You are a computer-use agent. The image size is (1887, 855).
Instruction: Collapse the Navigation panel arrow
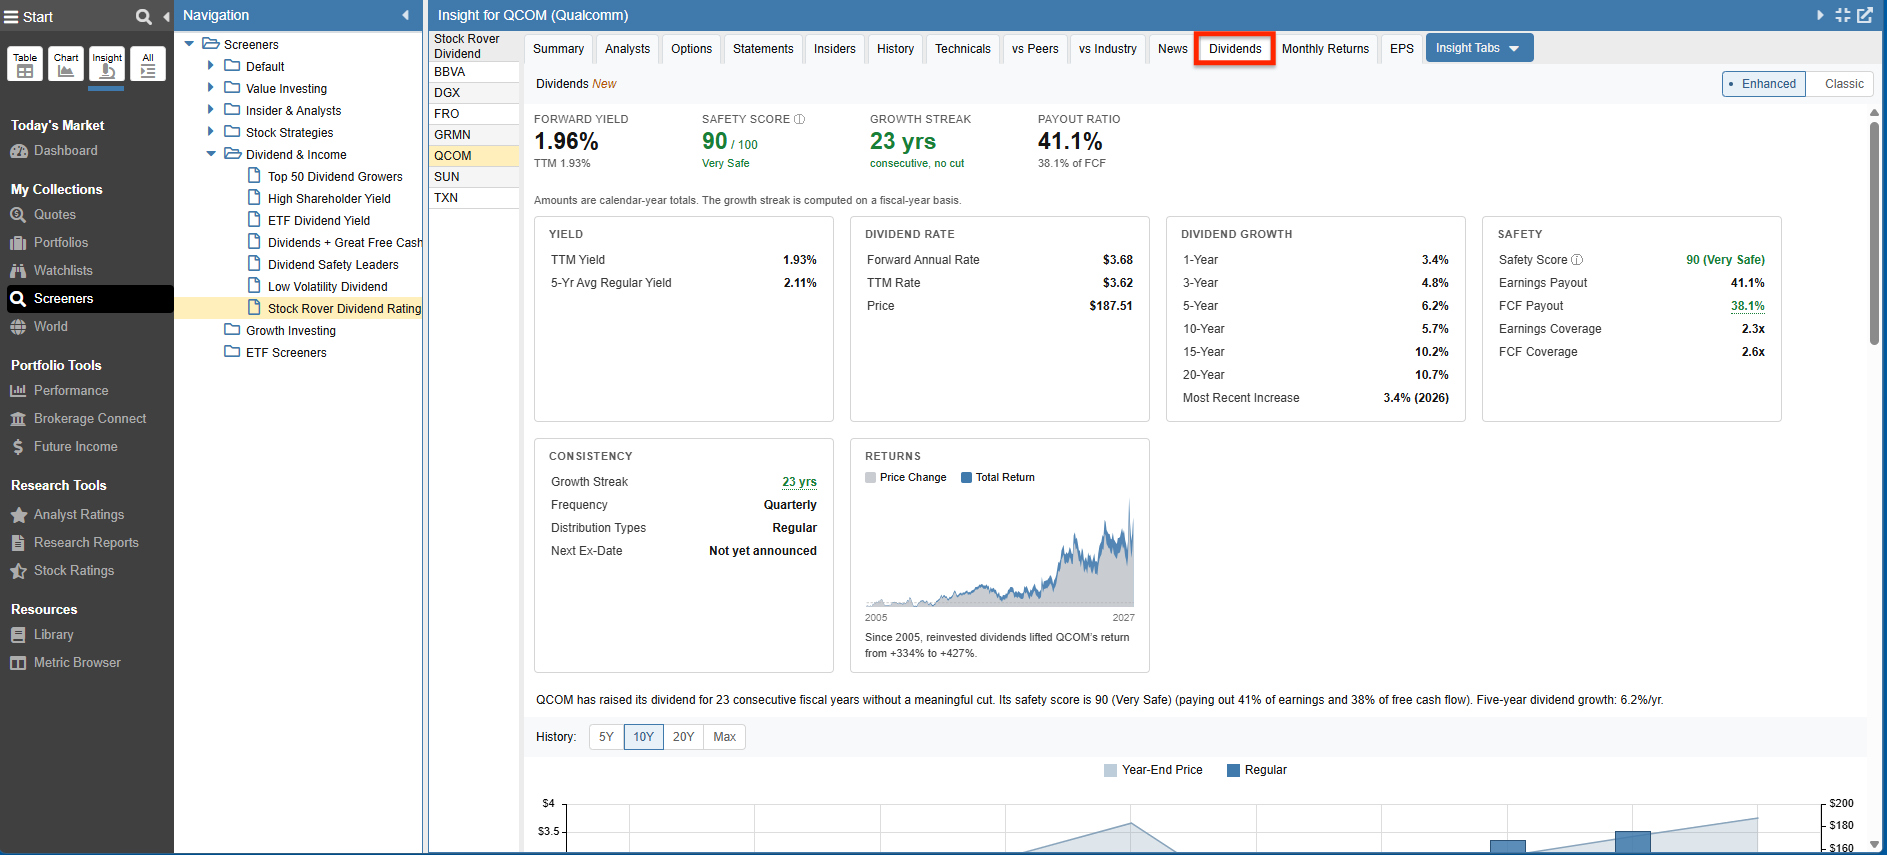(405, 15)
